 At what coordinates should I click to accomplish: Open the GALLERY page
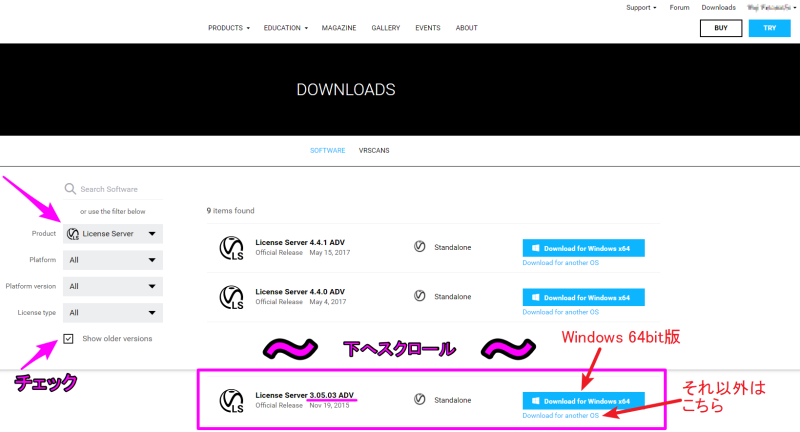386,28
